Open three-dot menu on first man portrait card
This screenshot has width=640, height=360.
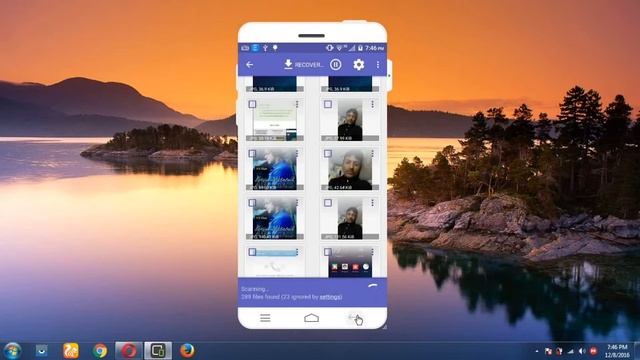point(372,104)
